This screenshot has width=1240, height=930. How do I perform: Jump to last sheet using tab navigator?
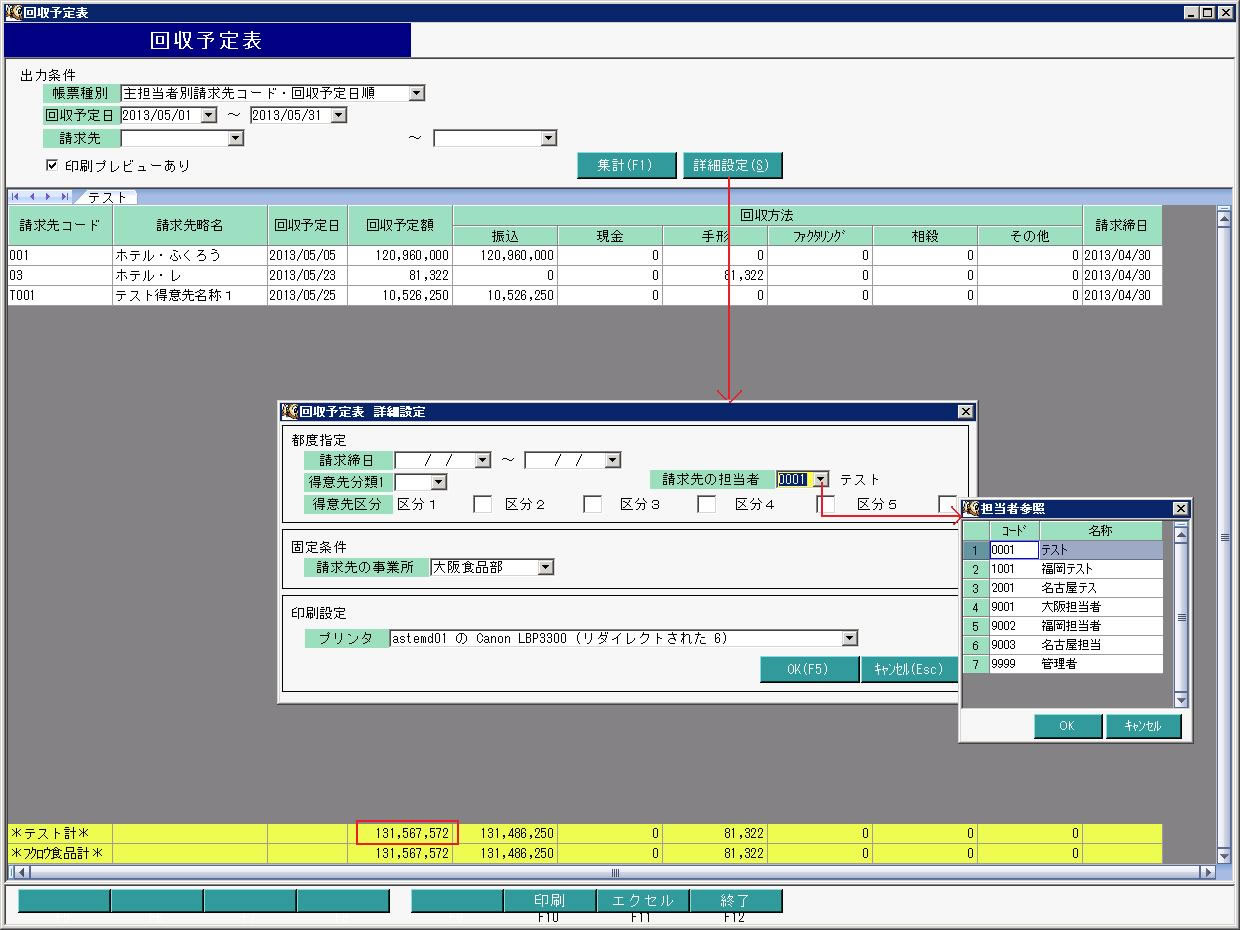coord(64,197)
